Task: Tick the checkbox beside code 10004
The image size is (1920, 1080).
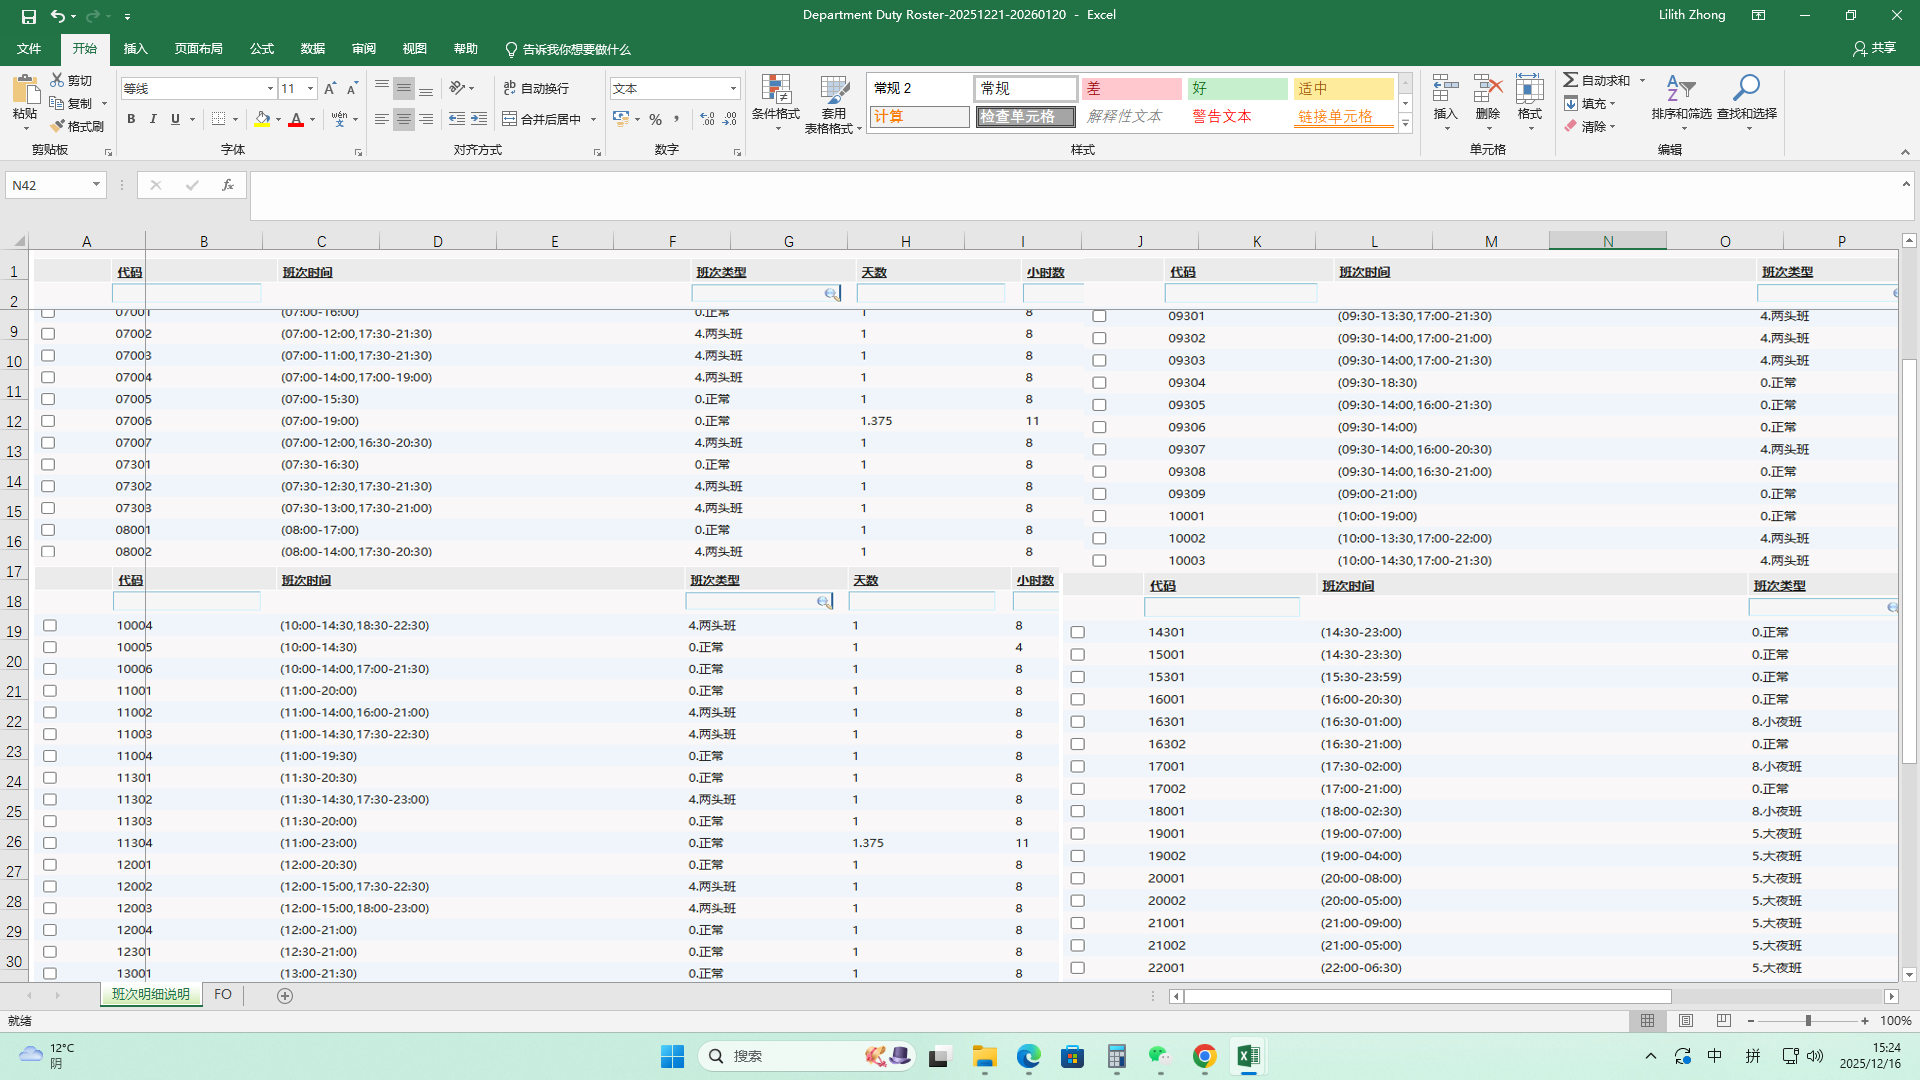Action: [x=50, y=625]
